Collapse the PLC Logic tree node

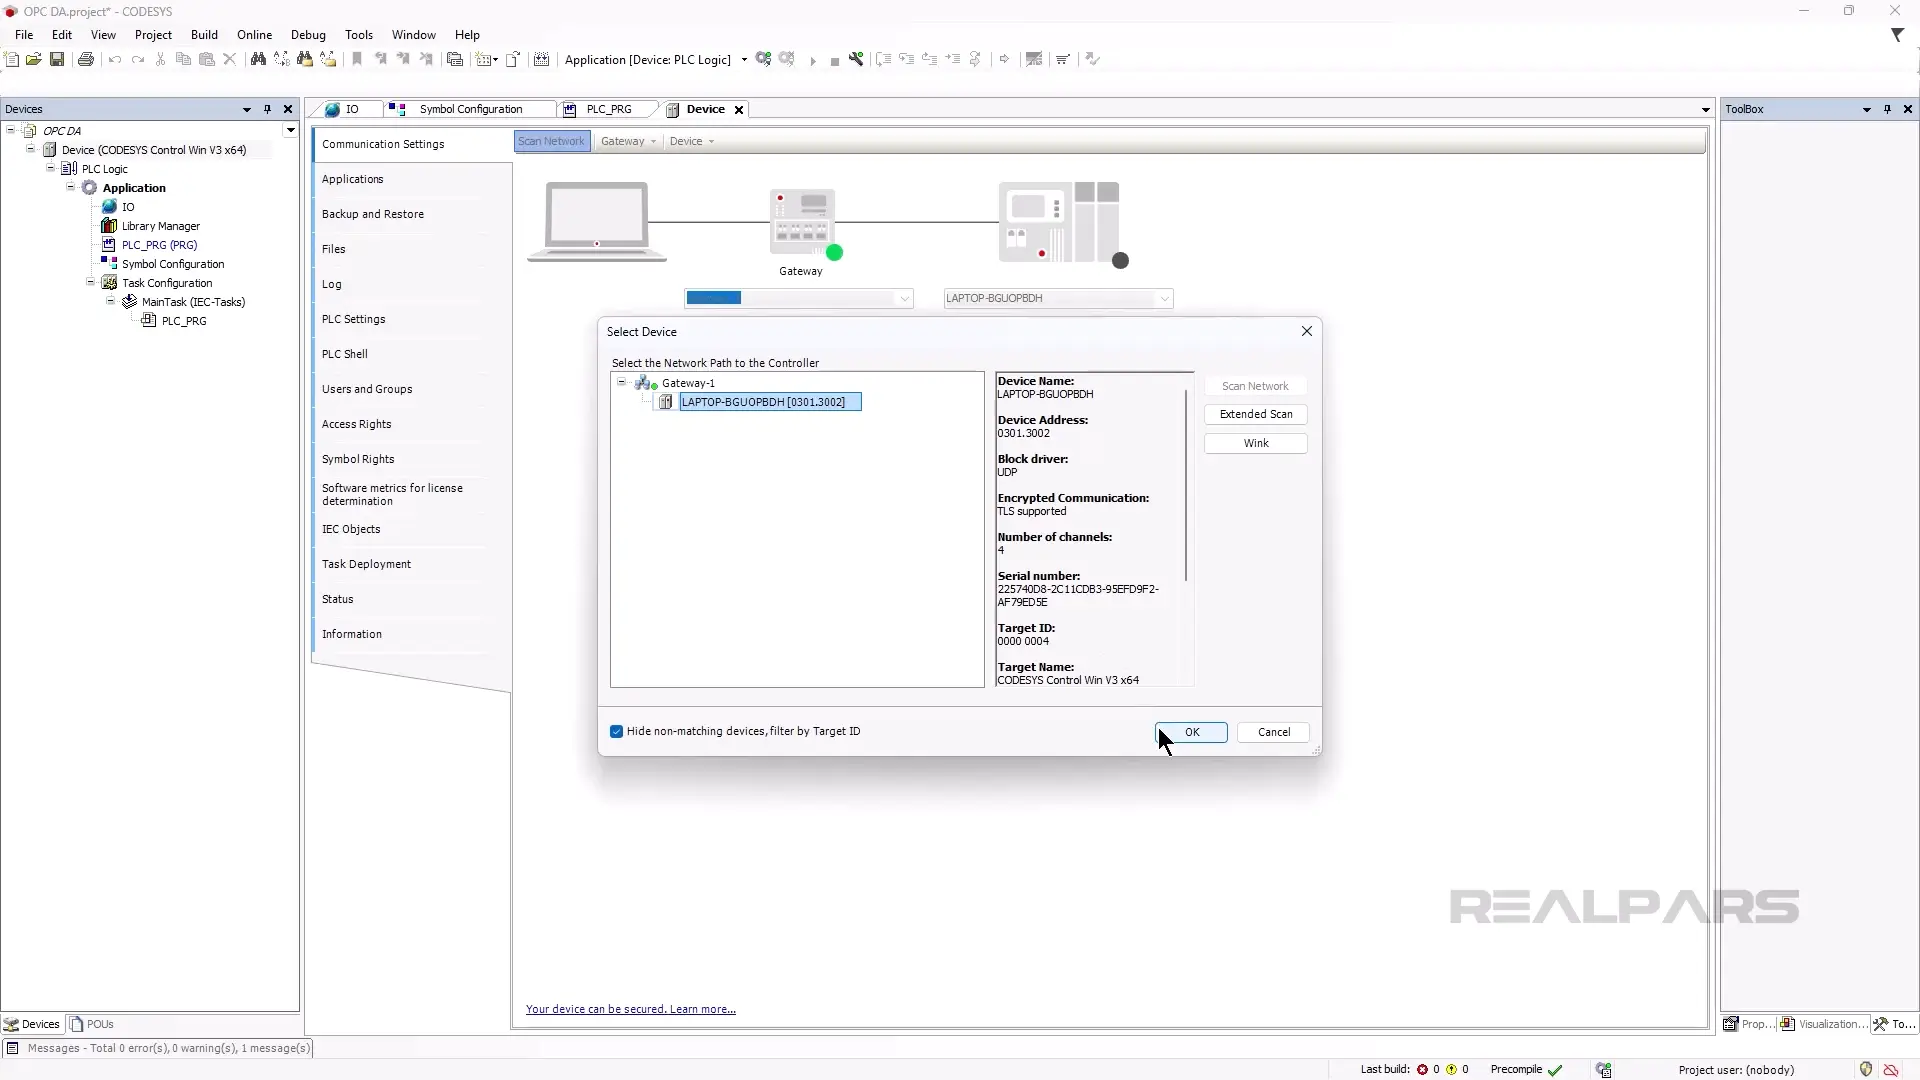[50, 168]
